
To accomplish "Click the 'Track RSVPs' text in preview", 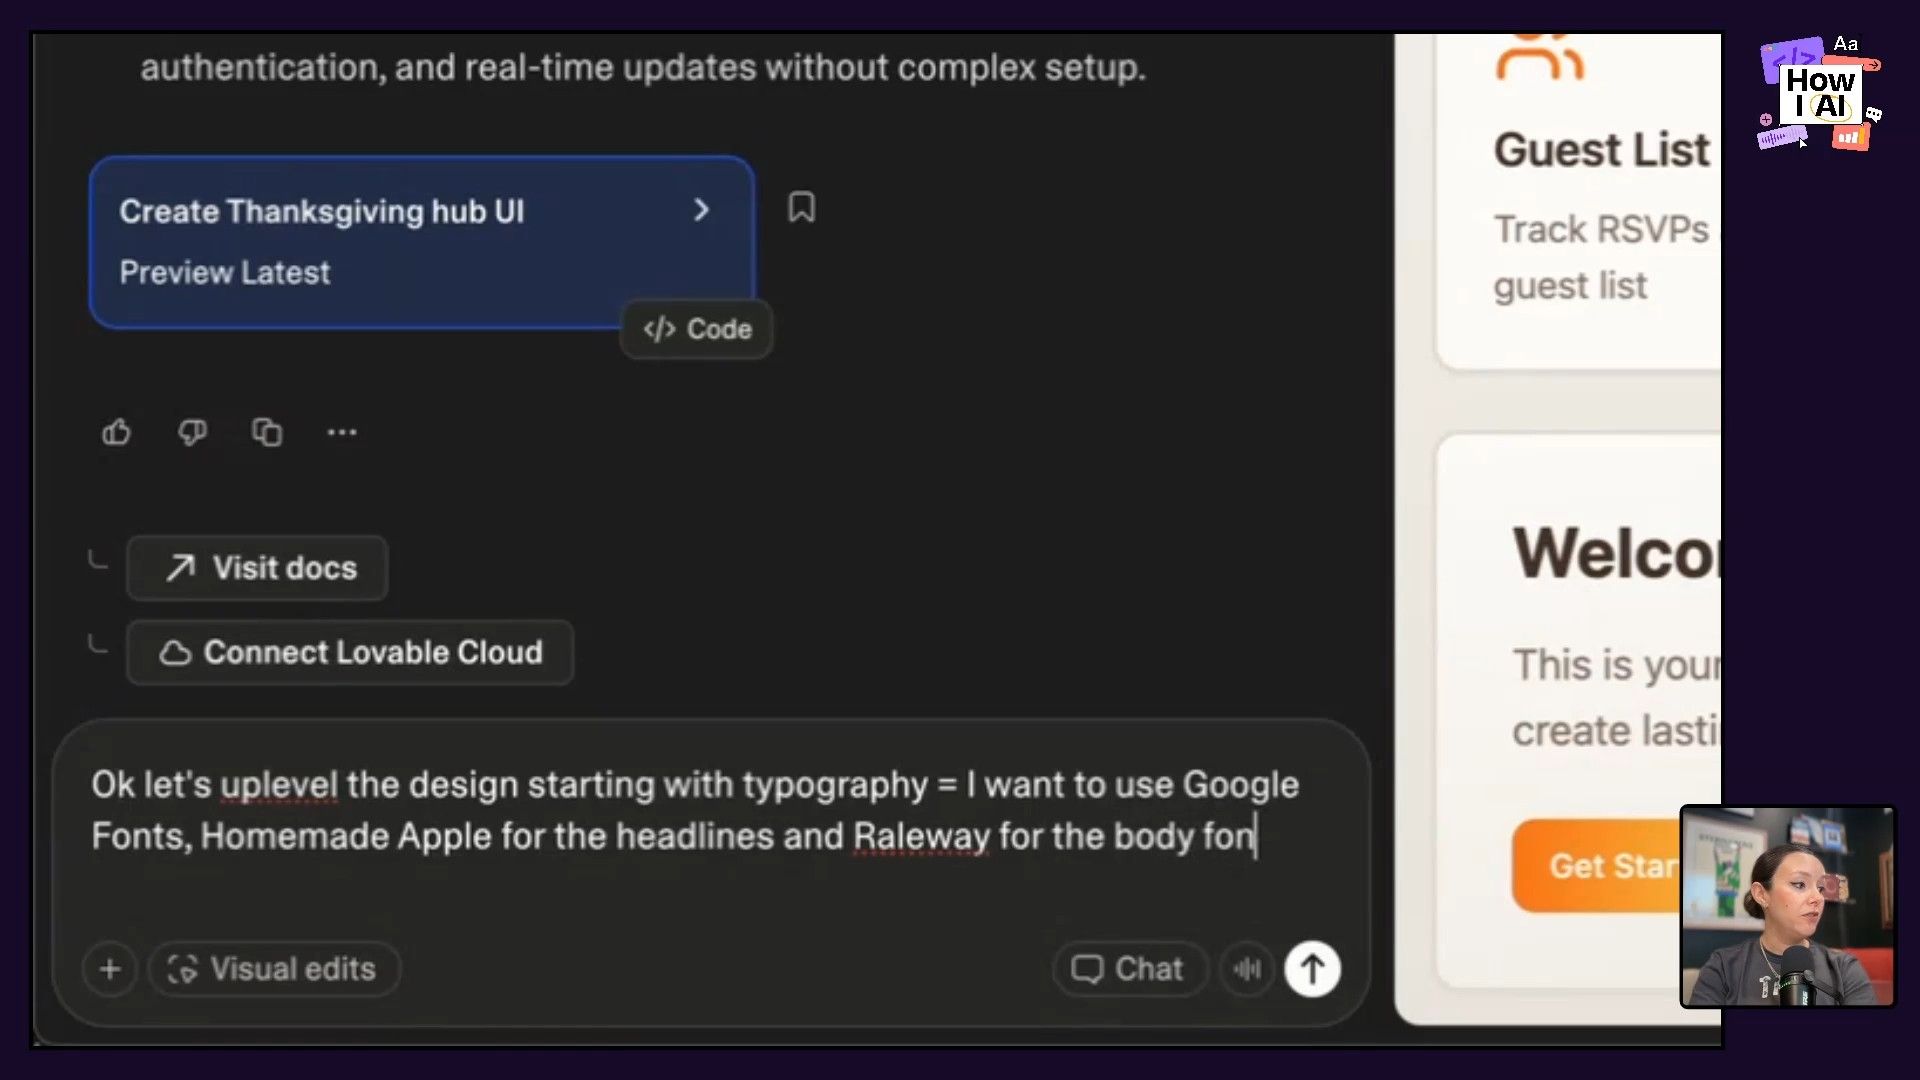I will point(1601,229).
